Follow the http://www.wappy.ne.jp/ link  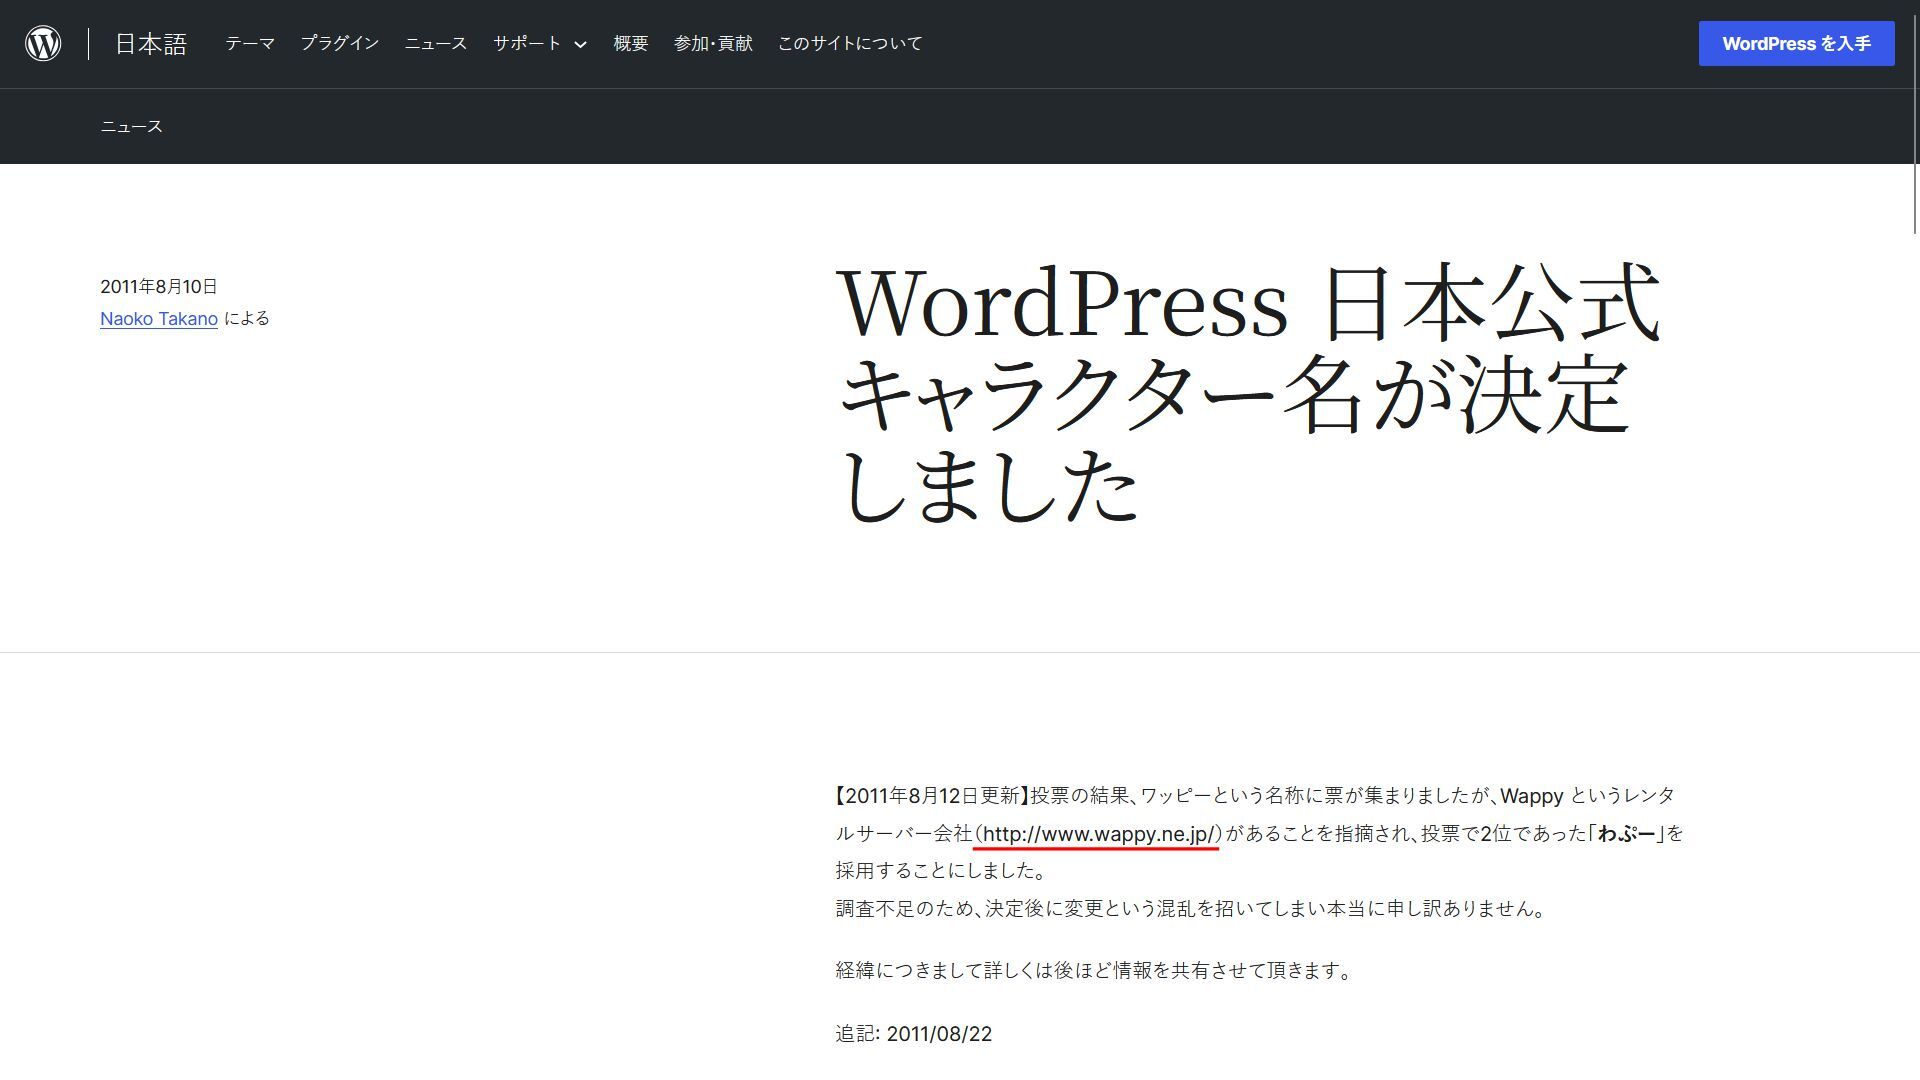pyautogui.click(x=1098, y=834)
